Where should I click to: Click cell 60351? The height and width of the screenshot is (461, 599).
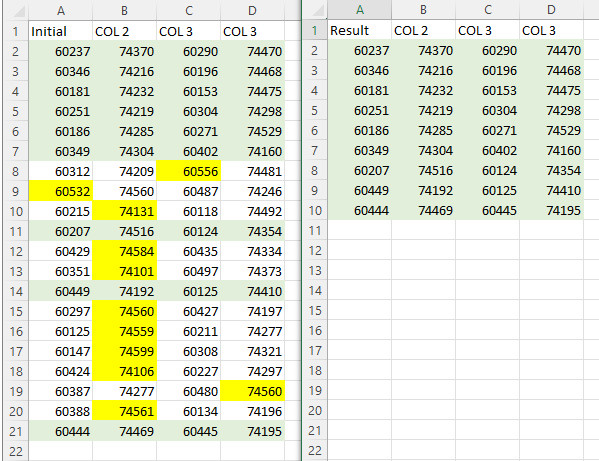(61, 271)
